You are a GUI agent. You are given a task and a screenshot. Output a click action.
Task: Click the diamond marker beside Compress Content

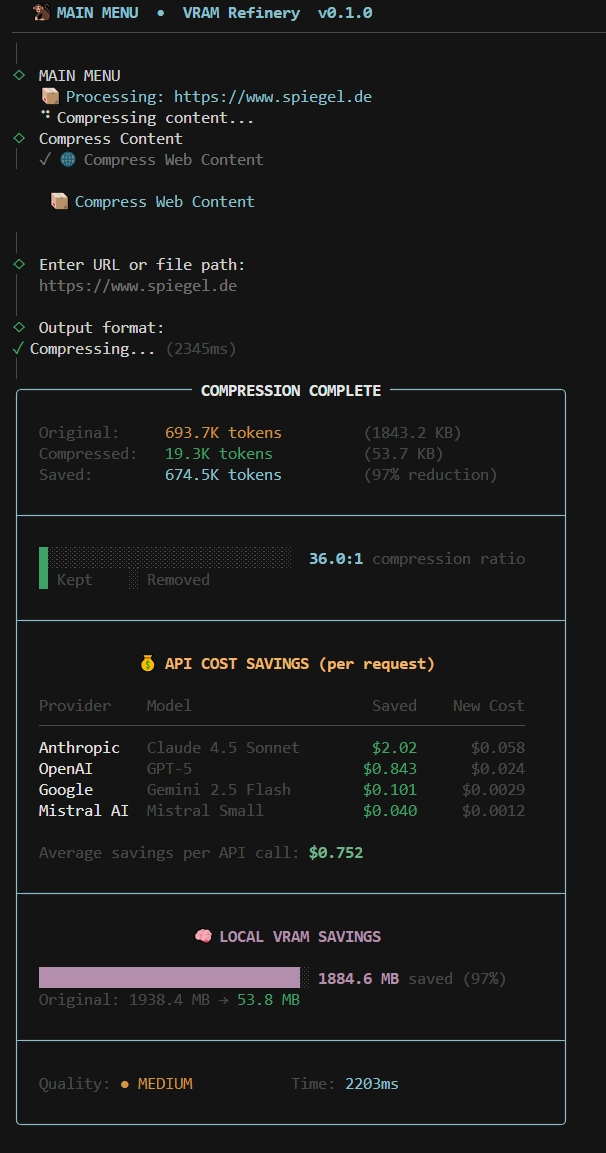point(19,138)
